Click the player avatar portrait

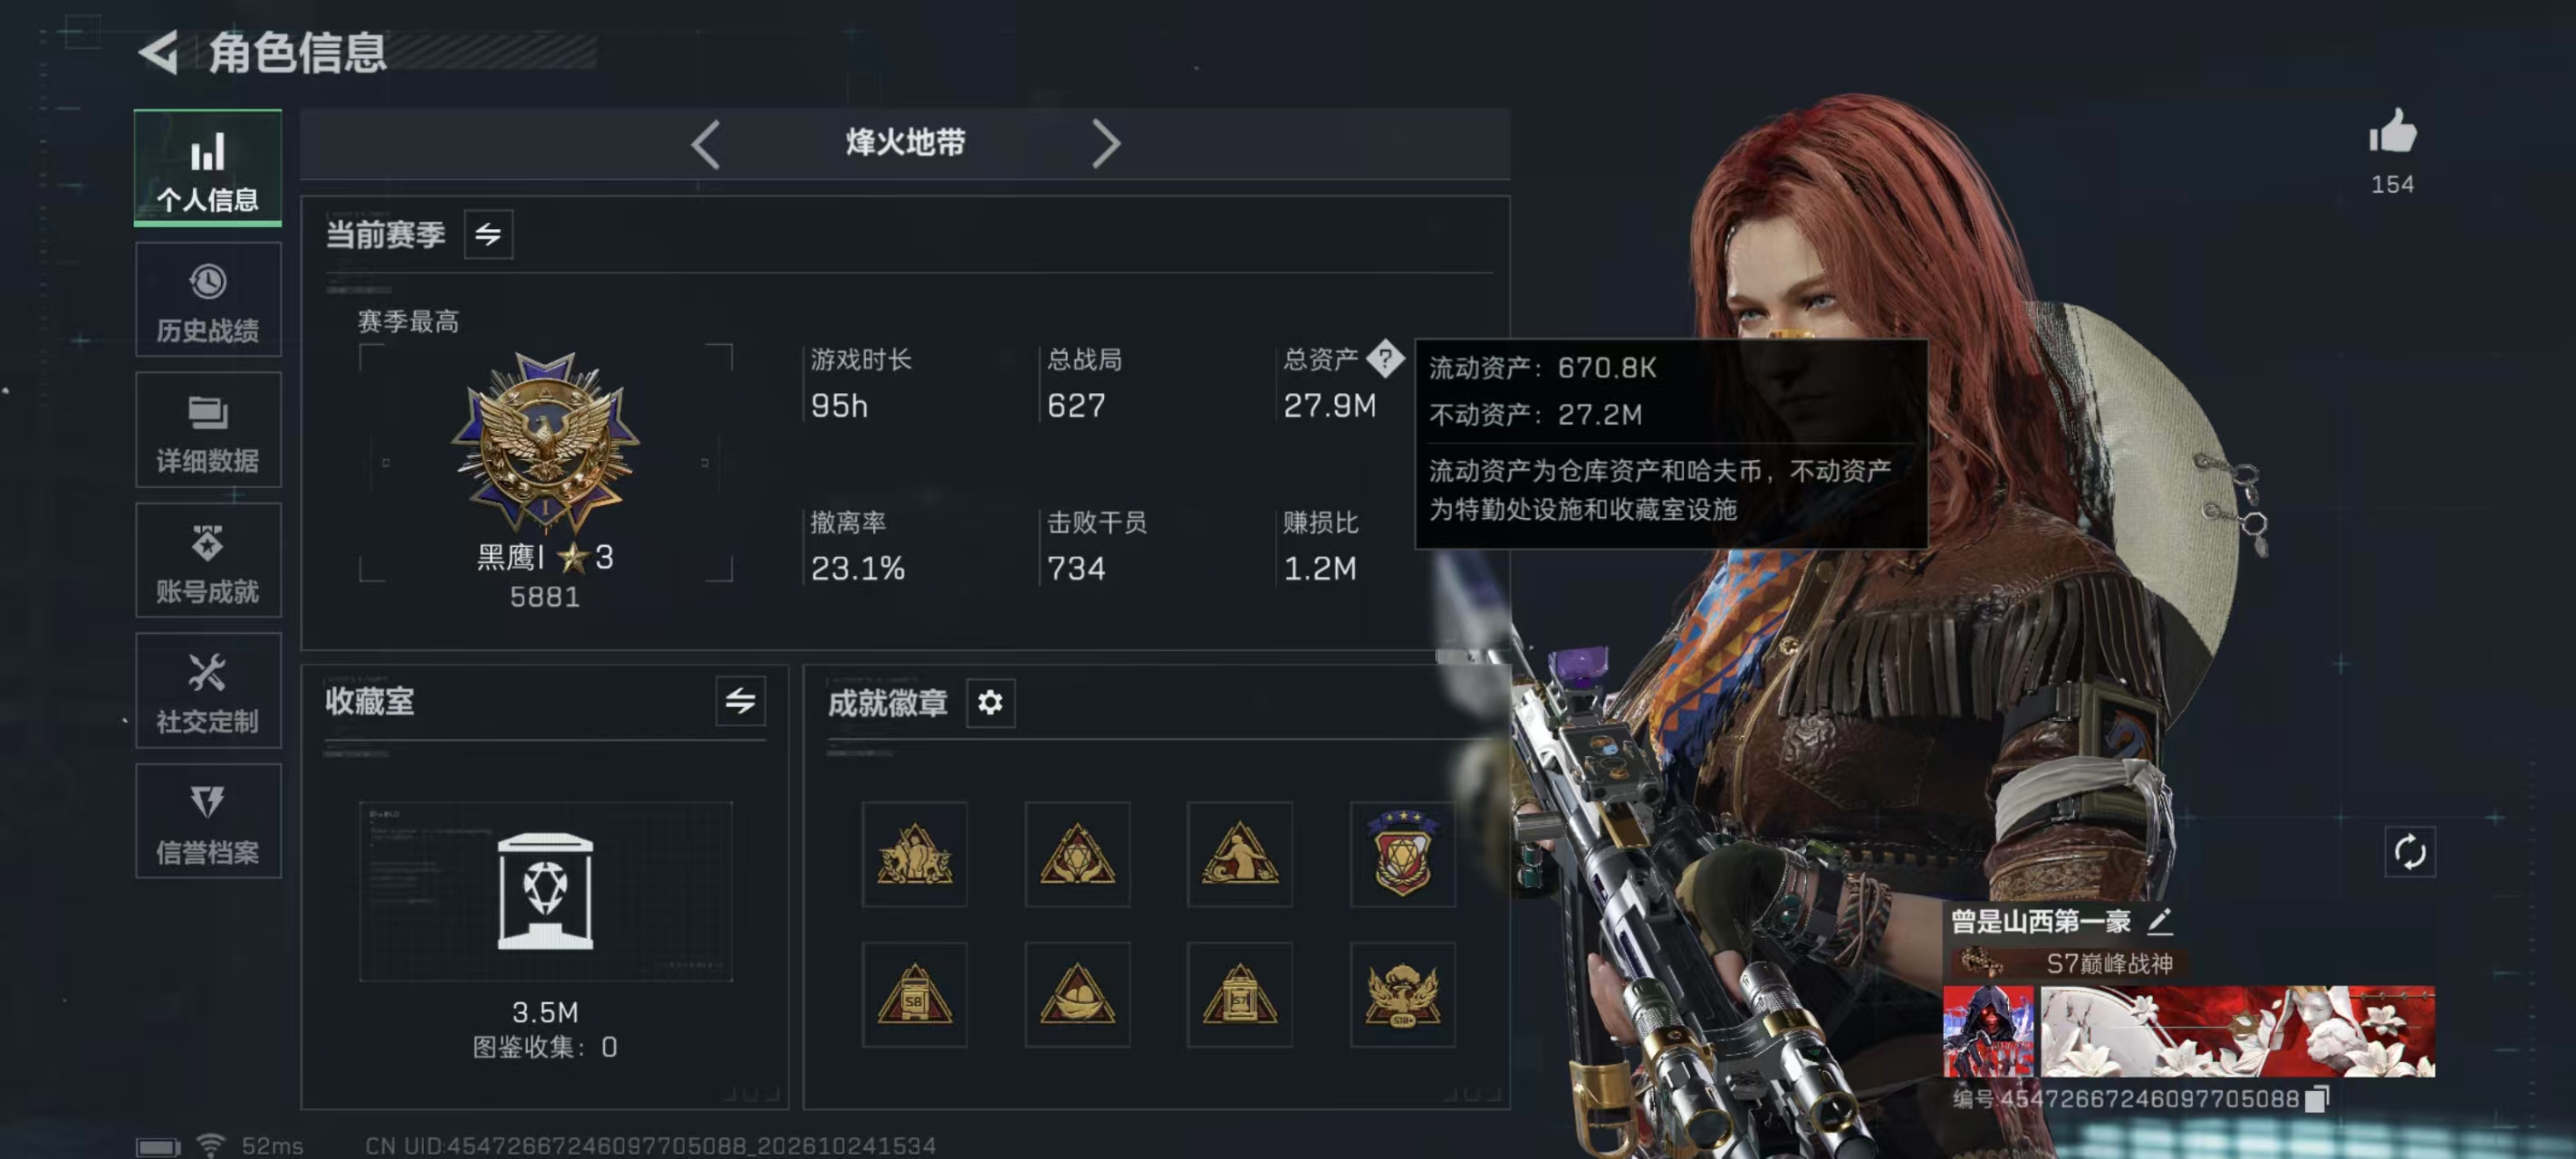[x=1988, y=1031]
